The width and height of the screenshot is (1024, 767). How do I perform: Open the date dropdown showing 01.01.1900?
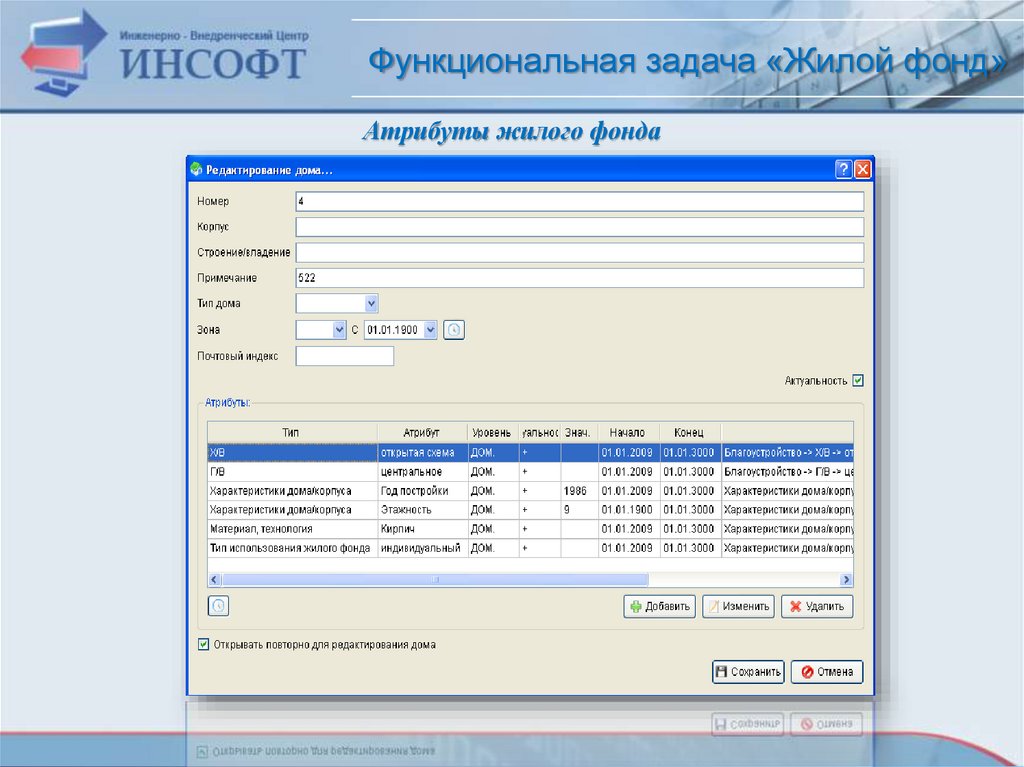point(430,330)
